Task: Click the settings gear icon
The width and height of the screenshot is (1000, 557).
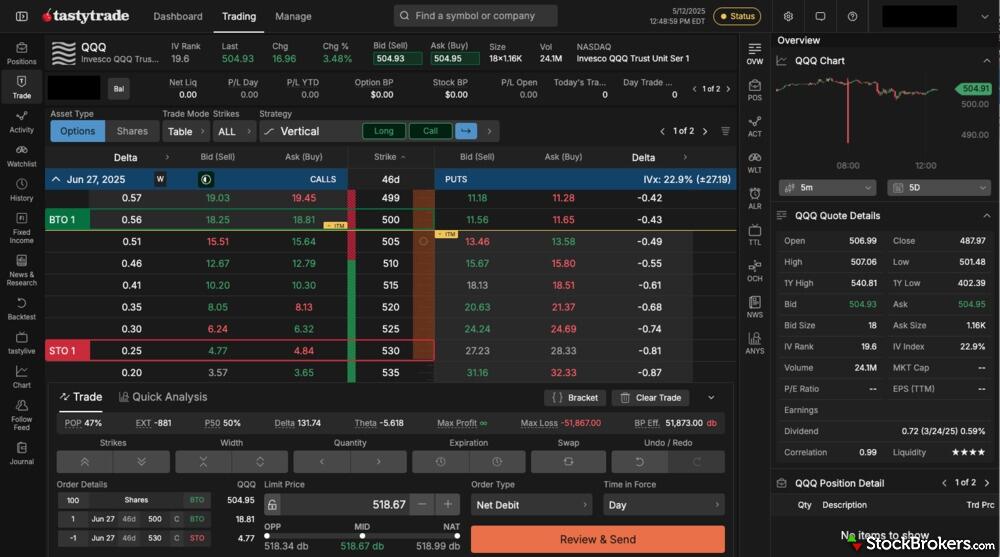Action: [x=788, y=16]
